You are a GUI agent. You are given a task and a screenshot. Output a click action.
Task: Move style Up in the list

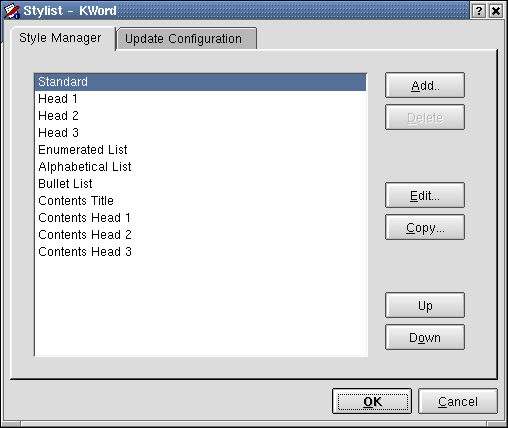(425, 305)
